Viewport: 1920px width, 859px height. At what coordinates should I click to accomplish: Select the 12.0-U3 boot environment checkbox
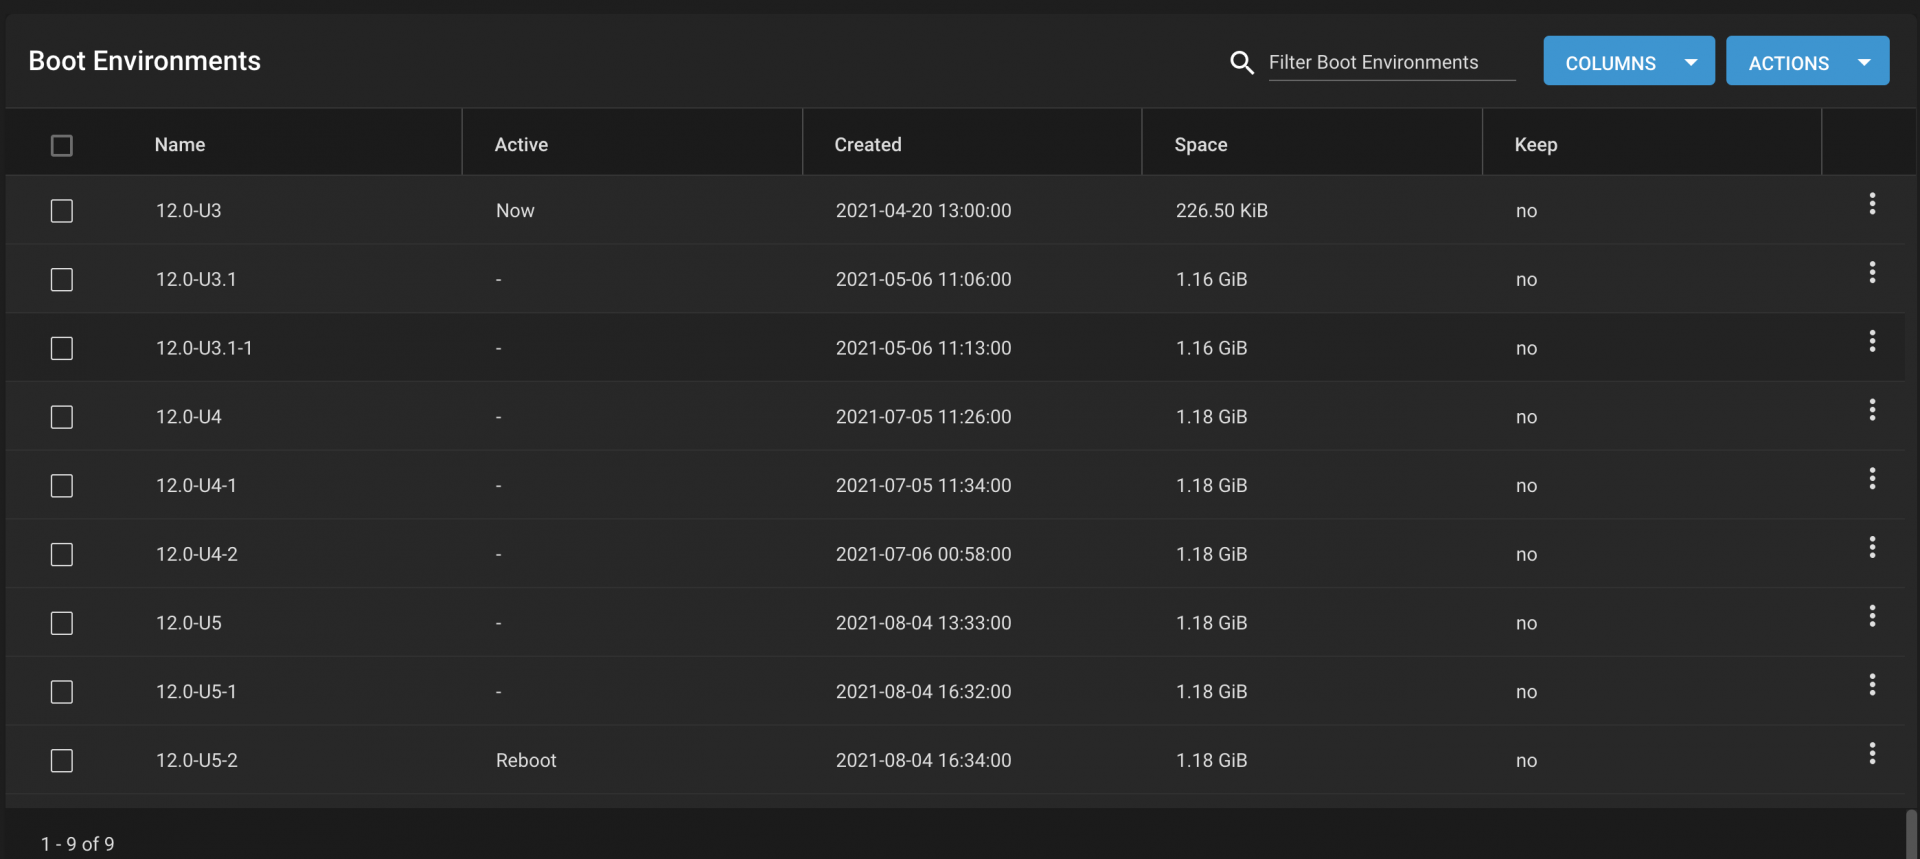pos(62,211)
